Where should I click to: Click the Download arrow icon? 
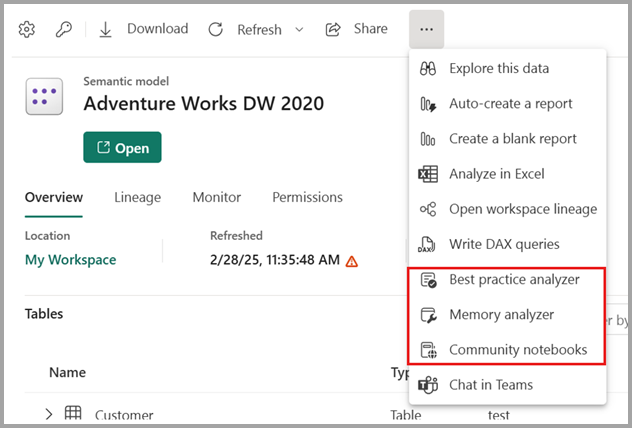coord(105,29)
